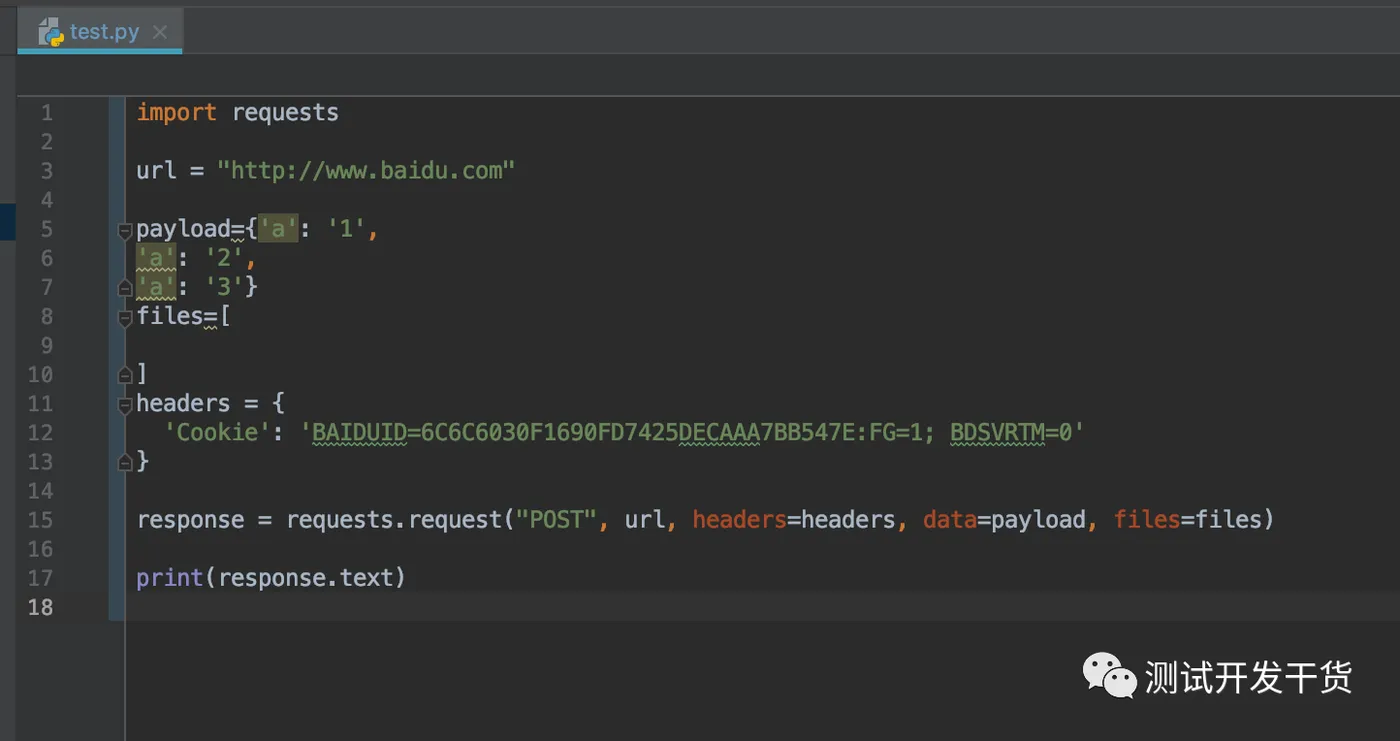This screenshot has height=741, width=1400.
Task: Click the 'headers=headers' argument on line 15
Action: 794,520
